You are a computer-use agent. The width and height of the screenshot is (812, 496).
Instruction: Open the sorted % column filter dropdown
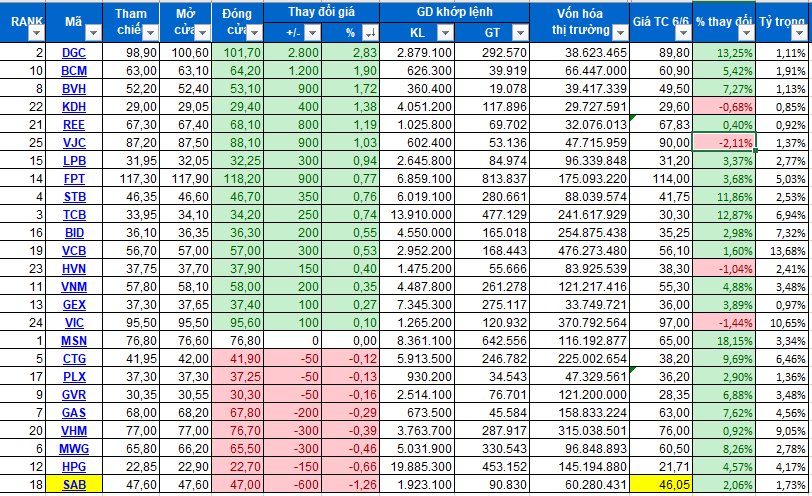(x=370, y=33)
